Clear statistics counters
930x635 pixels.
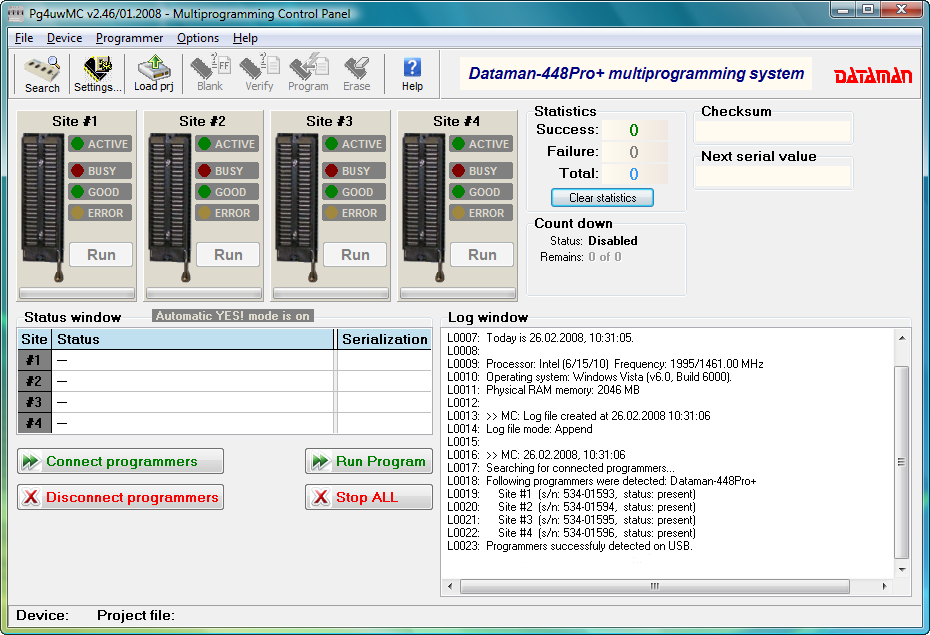pos(601,197)
